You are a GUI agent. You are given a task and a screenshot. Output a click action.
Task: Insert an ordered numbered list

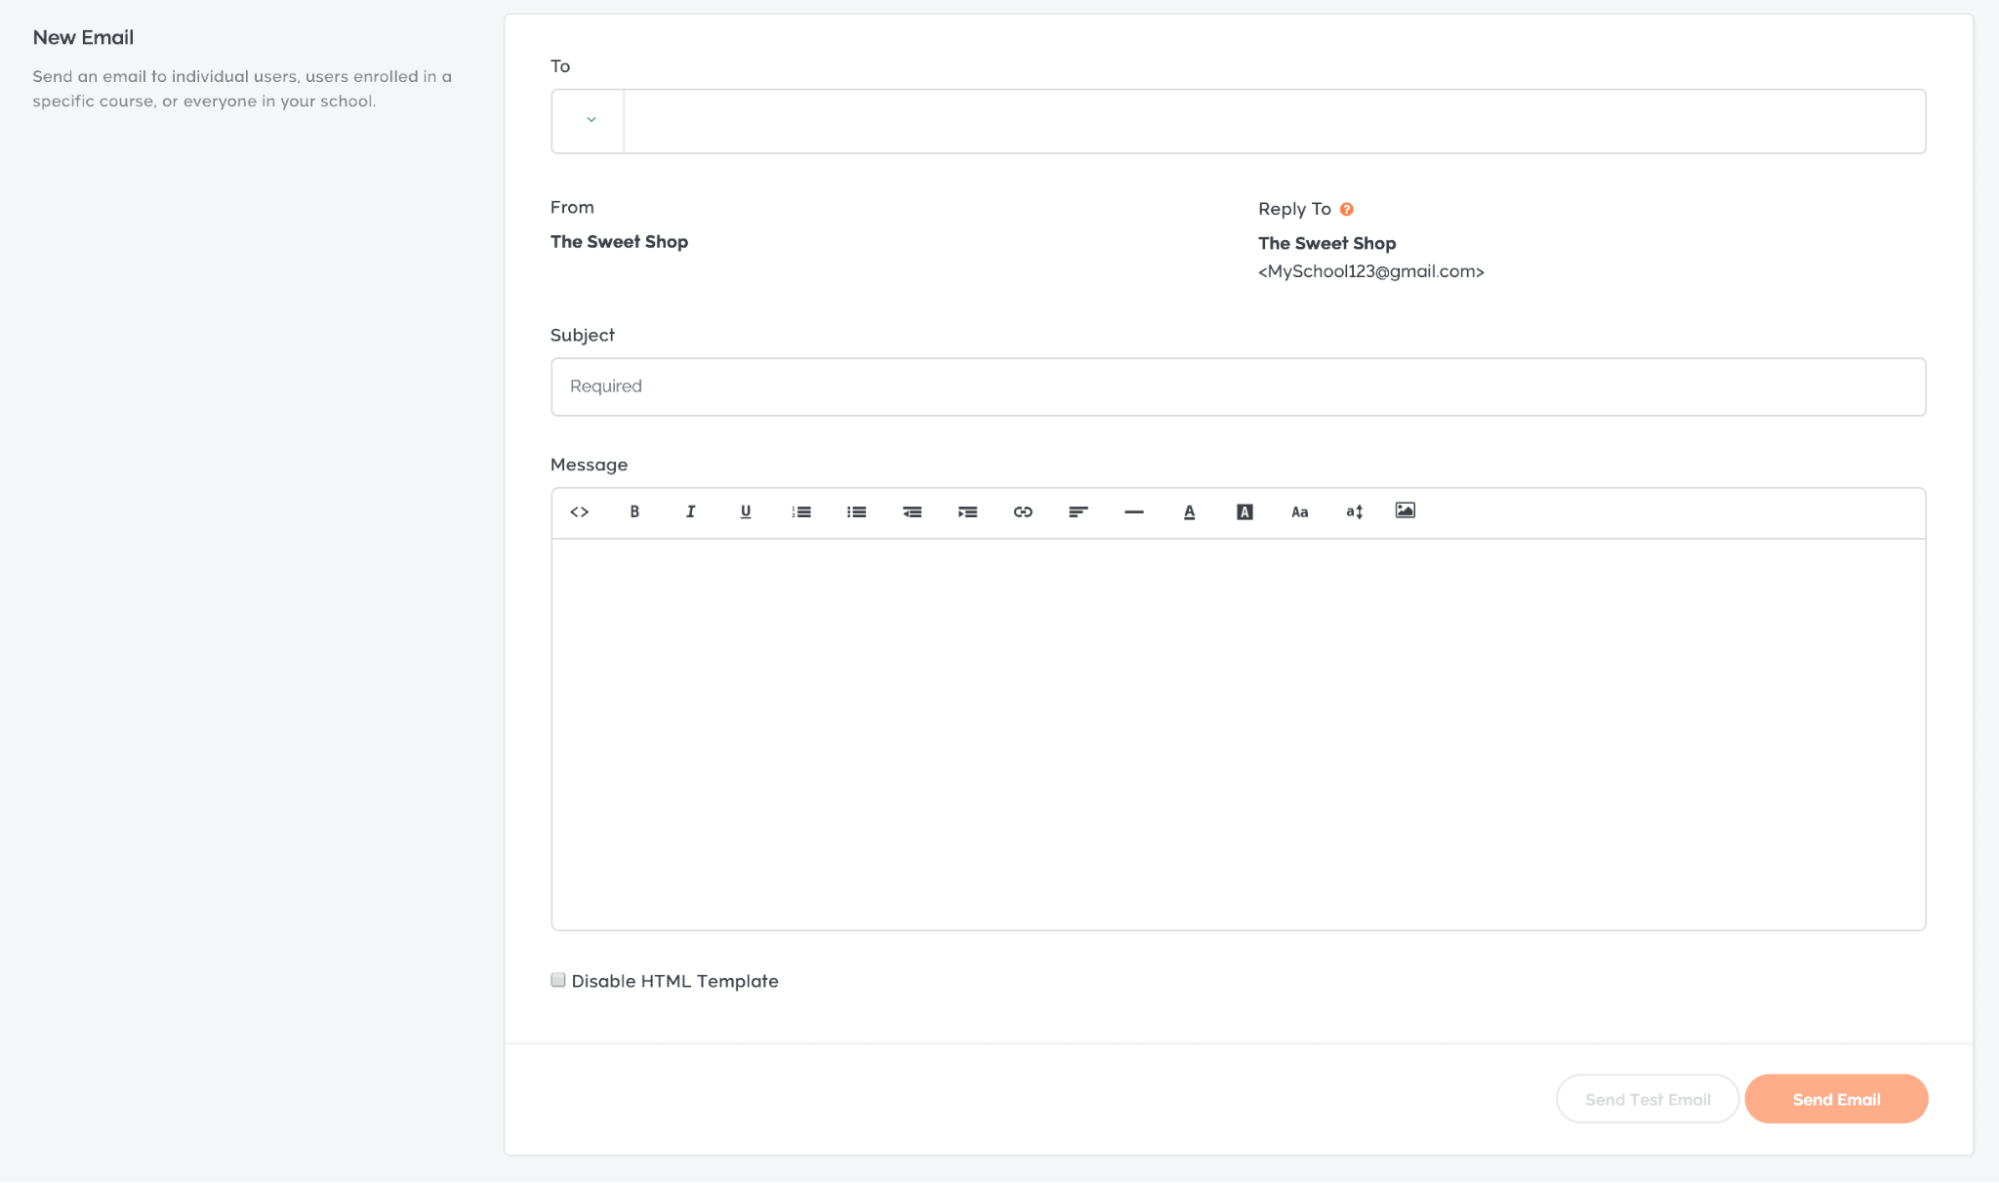click(801, 512)
